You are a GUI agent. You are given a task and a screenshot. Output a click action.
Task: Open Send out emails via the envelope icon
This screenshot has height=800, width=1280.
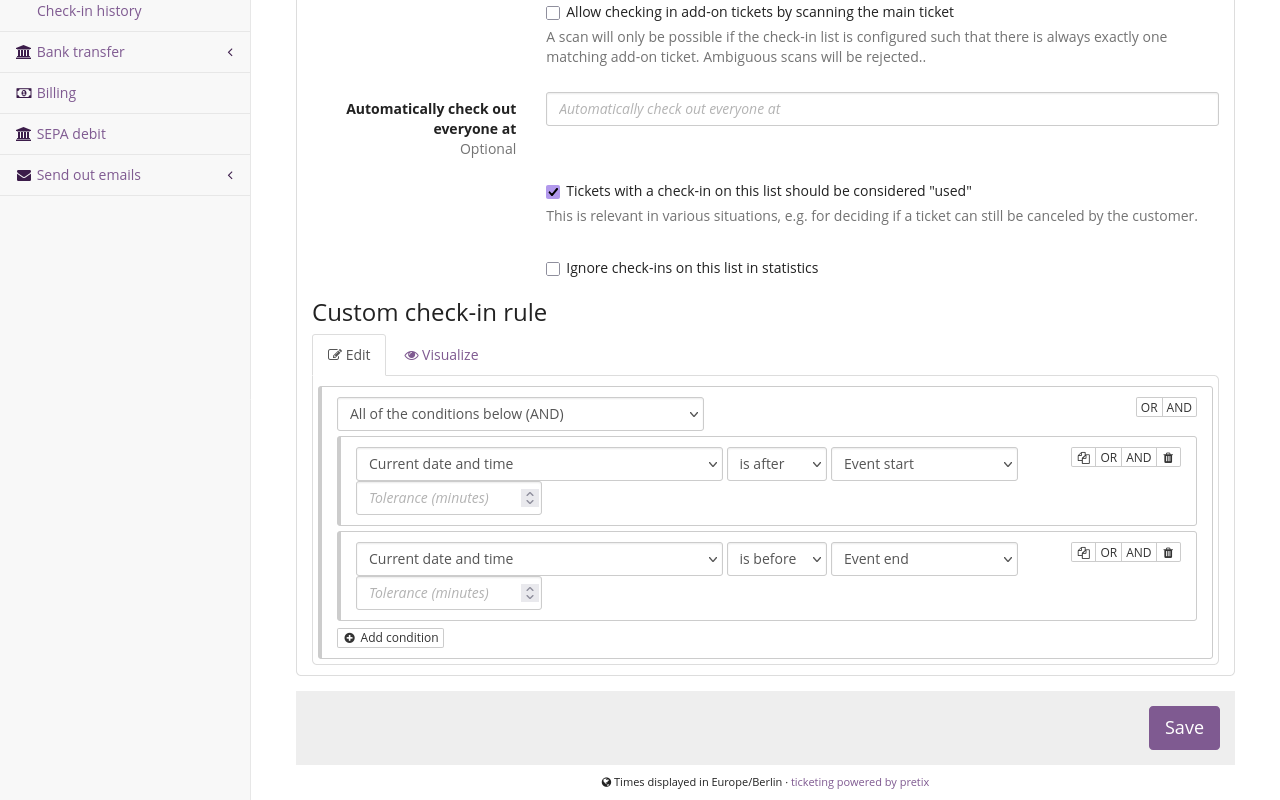point(24,174)
